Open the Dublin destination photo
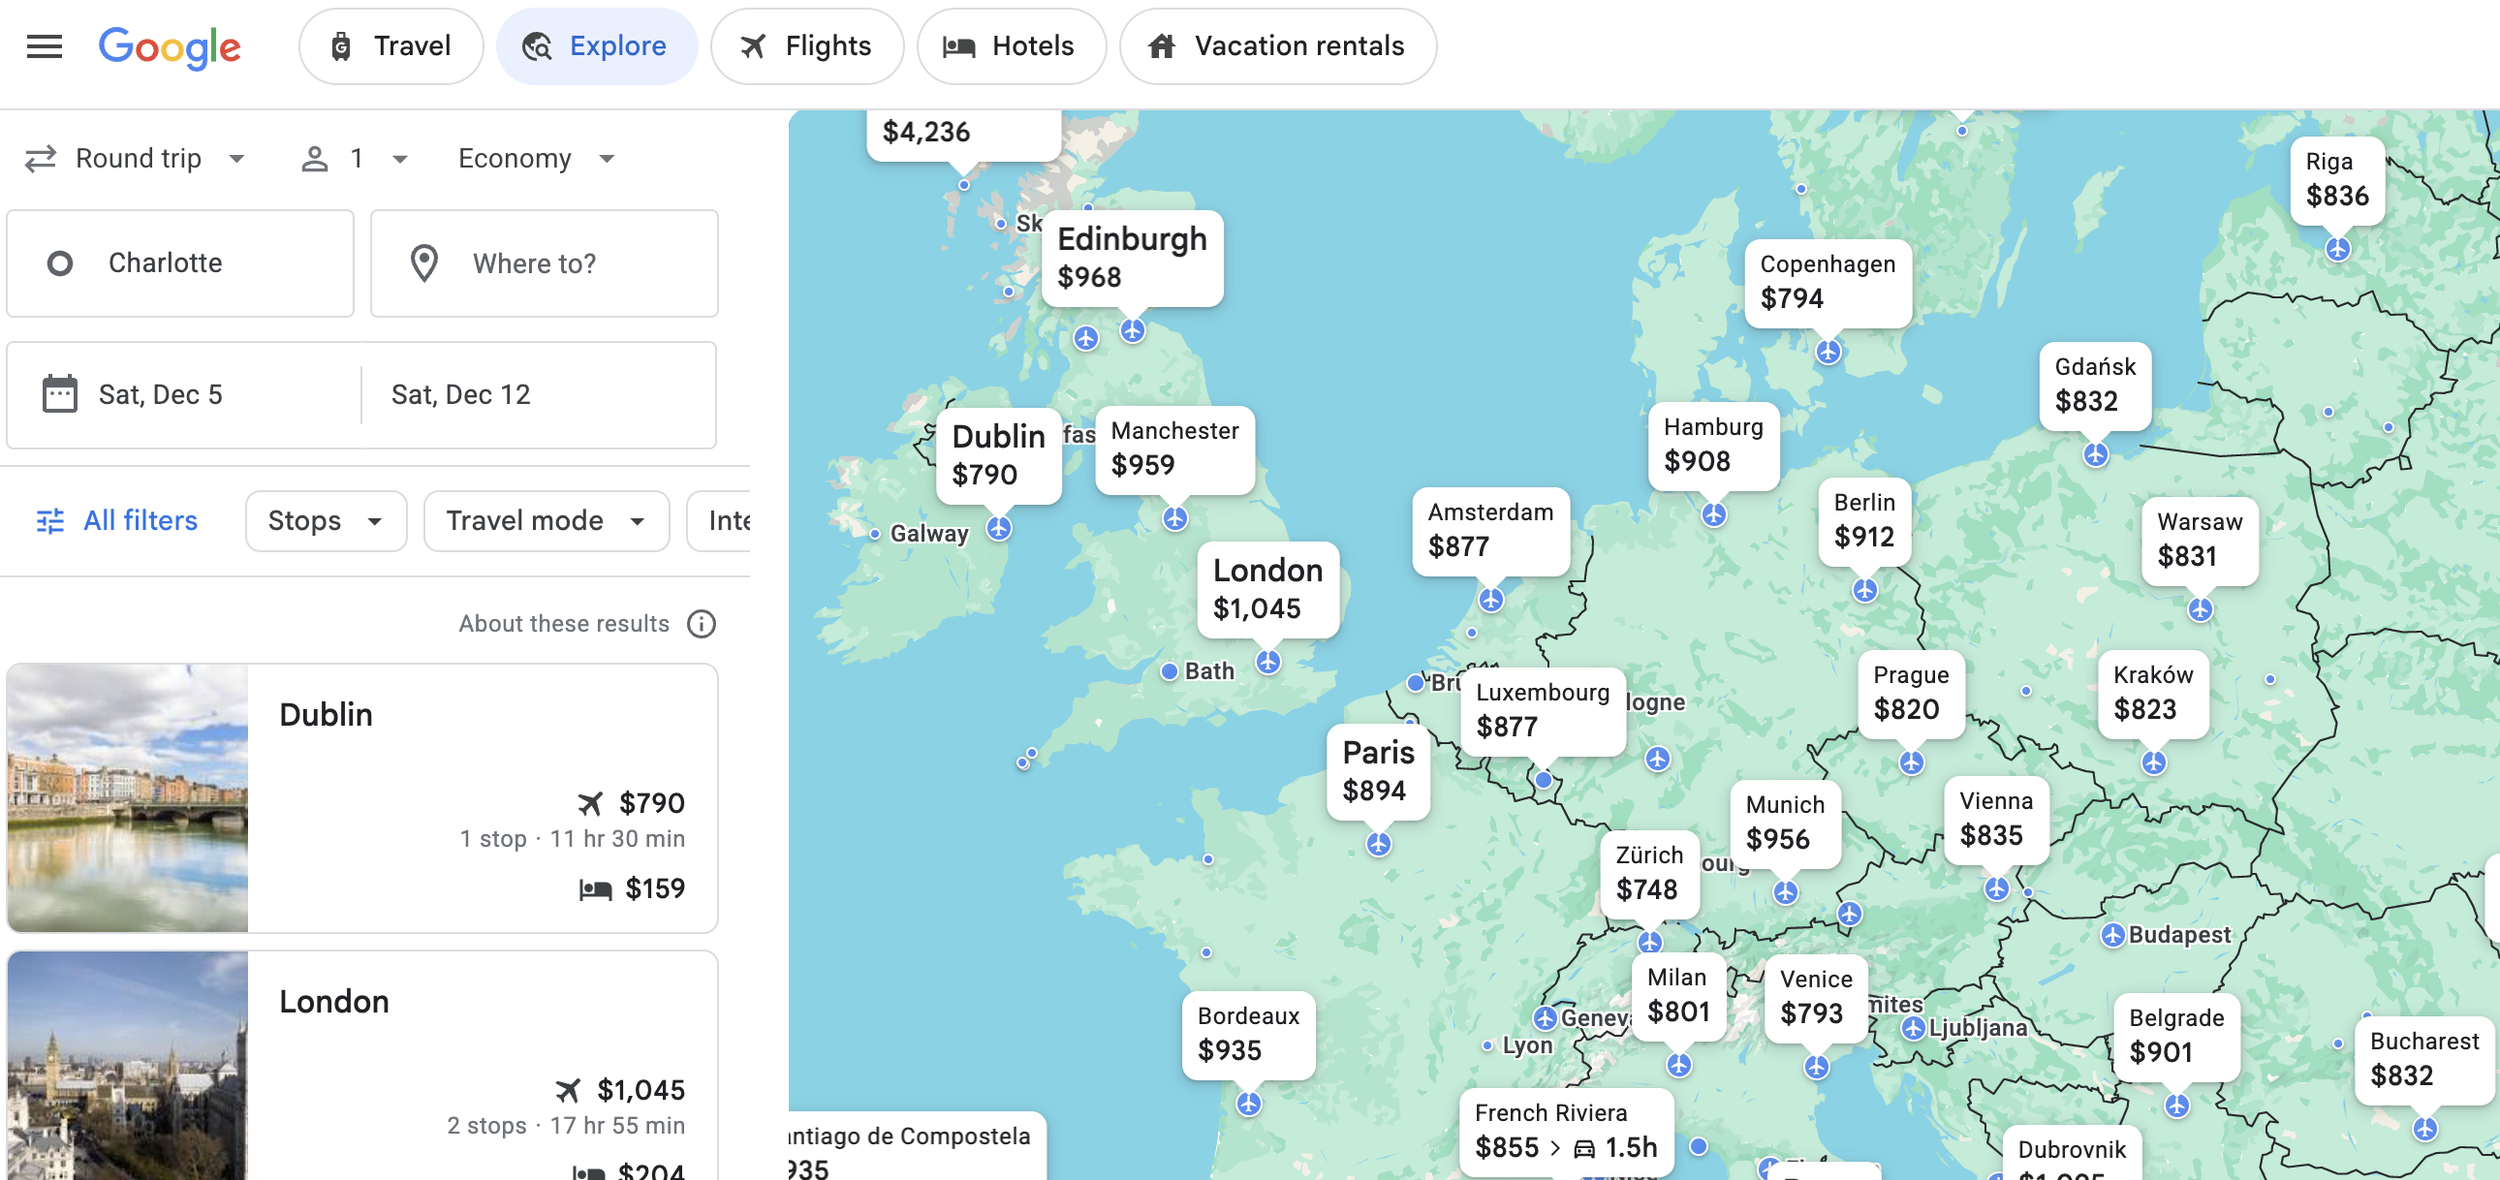Image resolution: width=2500 pixels, height=1180 pixels. pos(128,798)
